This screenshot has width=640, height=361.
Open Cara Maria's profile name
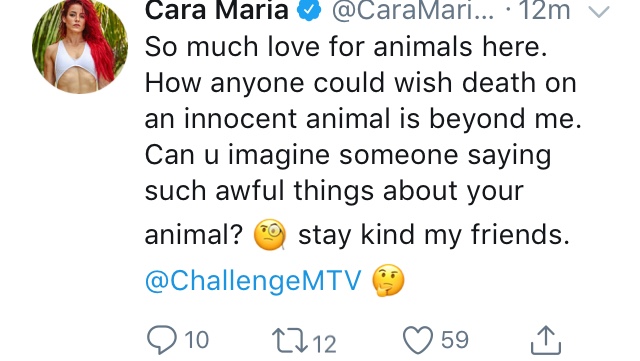[x=216, y=10]
